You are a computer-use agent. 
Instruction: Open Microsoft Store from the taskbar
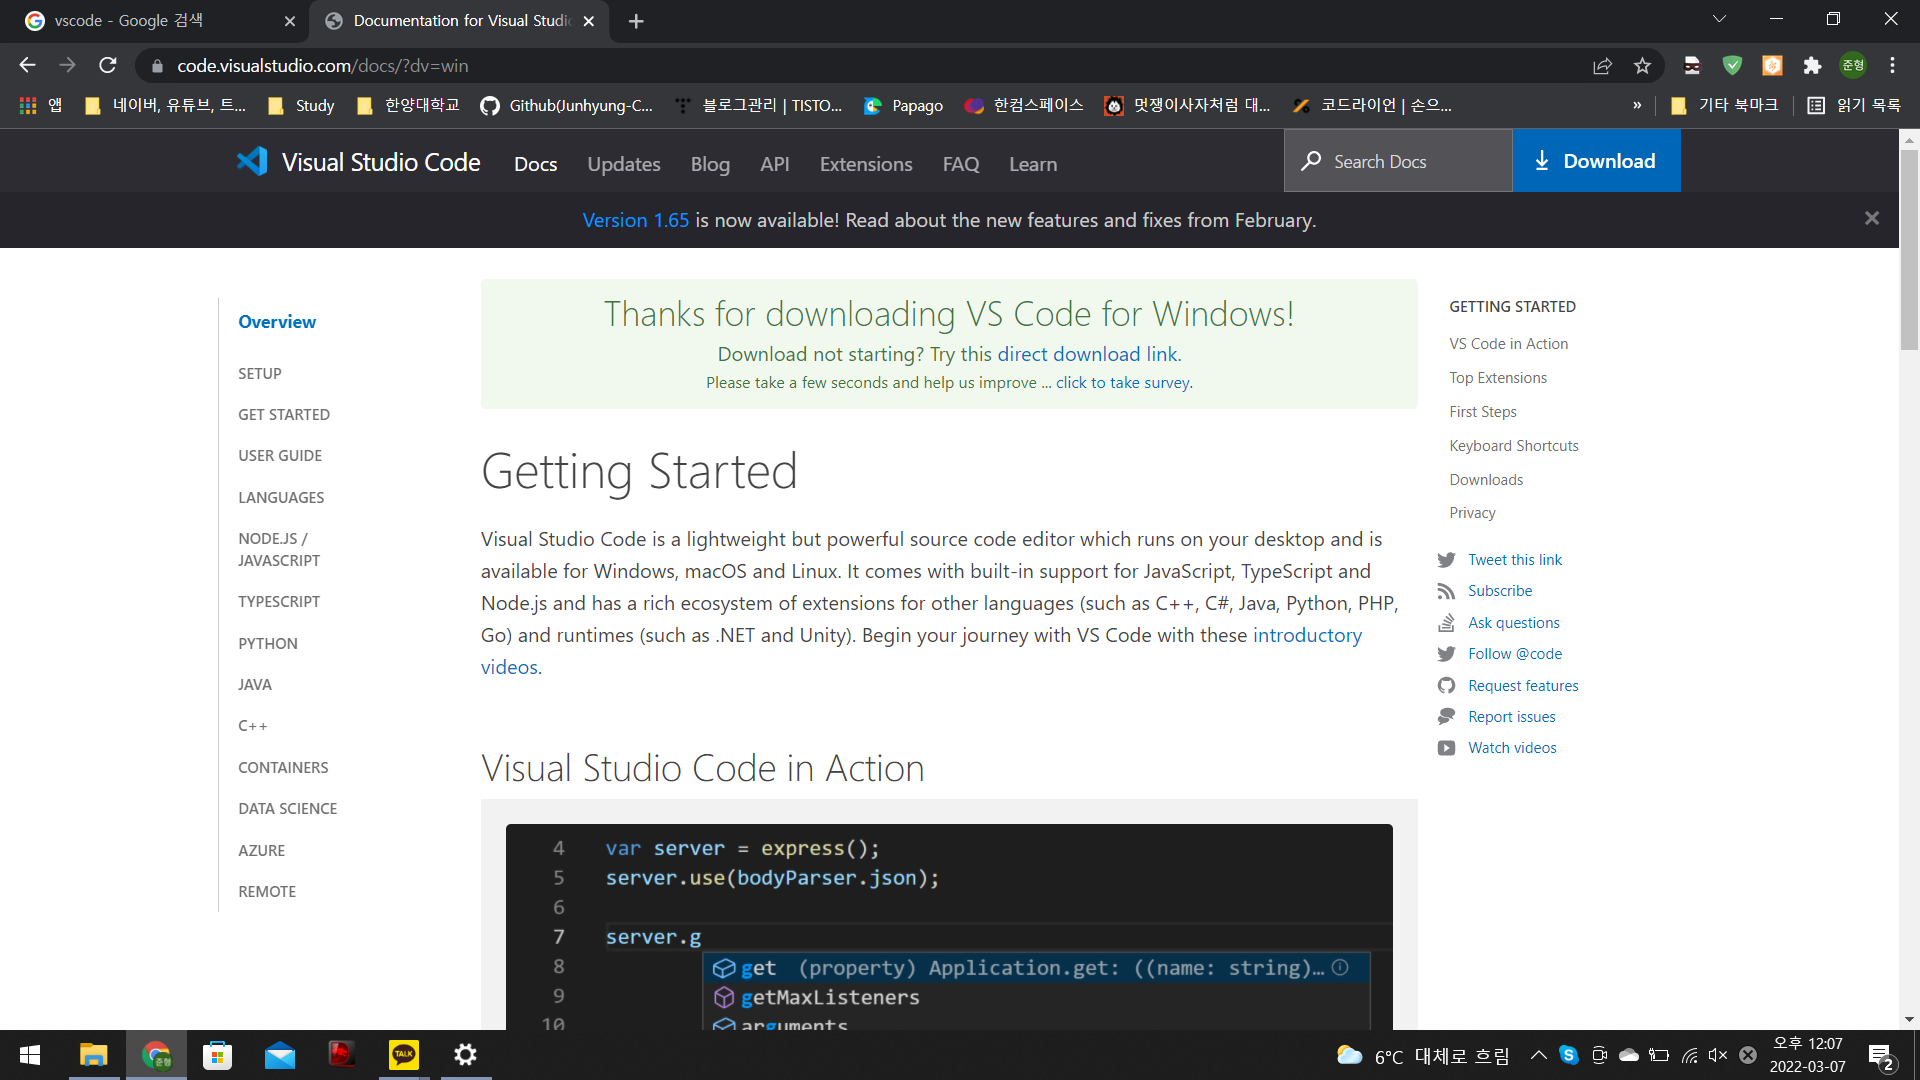click(217, 1055)
